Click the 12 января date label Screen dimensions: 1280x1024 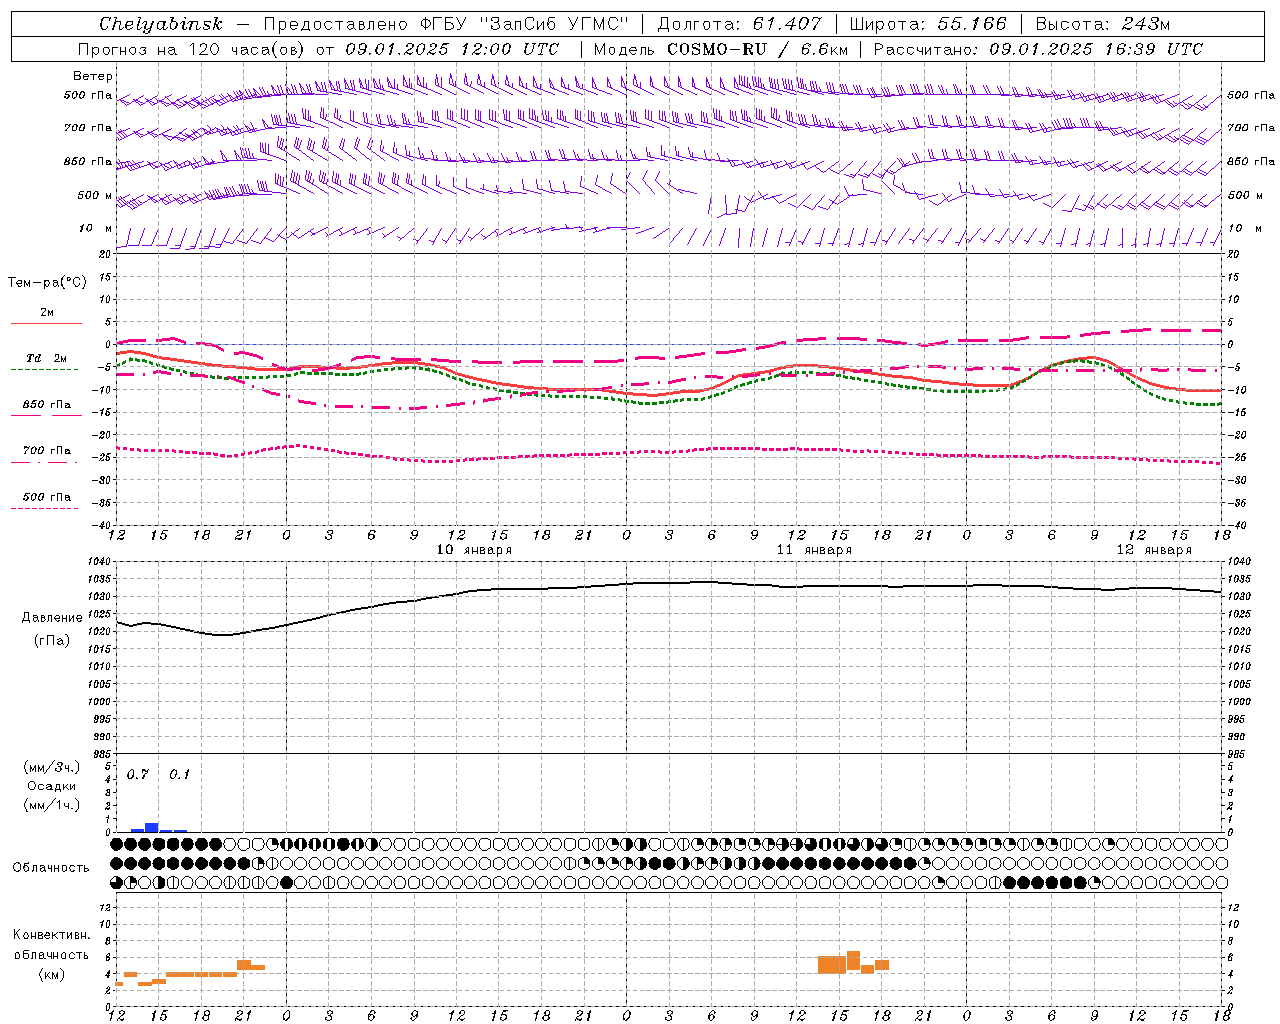pos(1154,550)
